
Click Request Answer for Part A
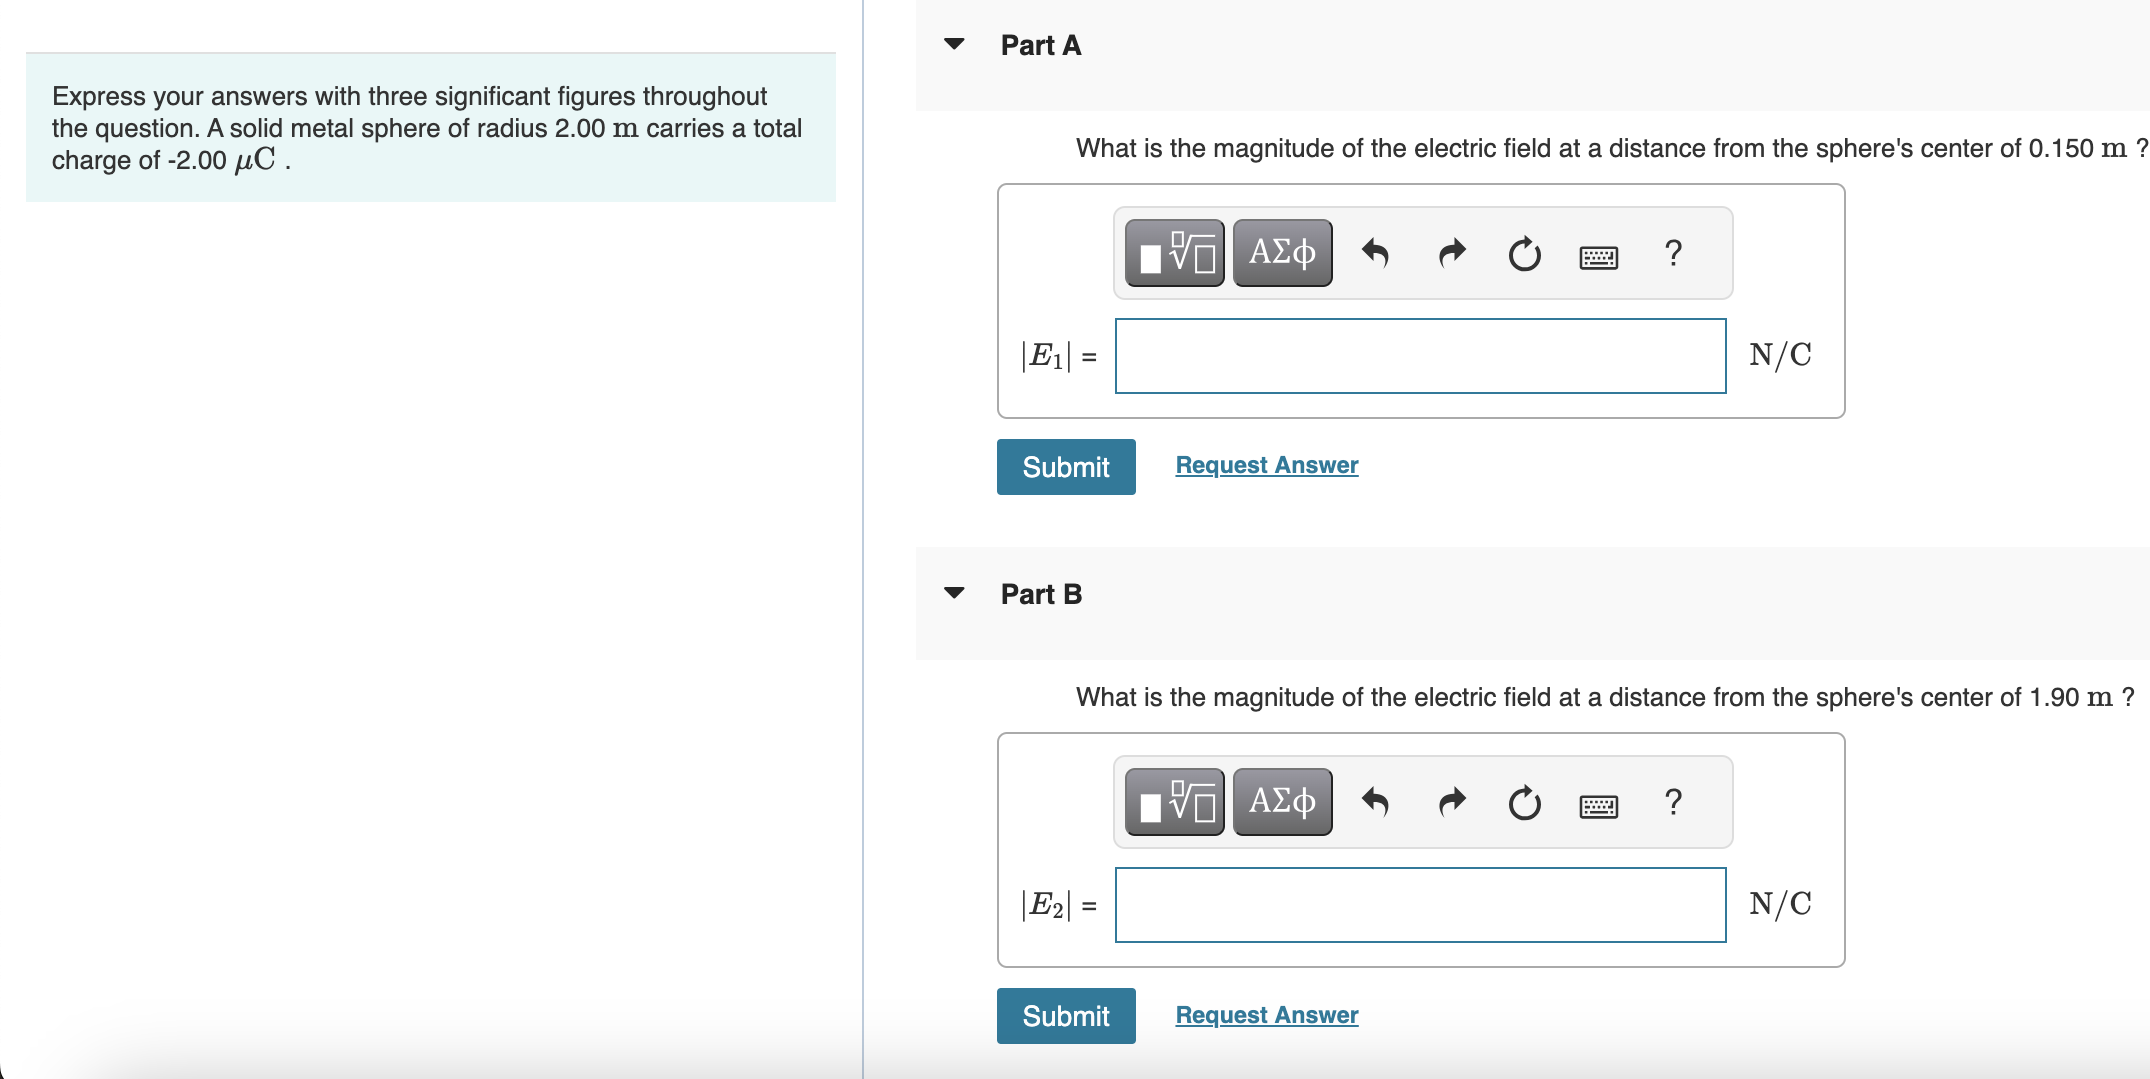tap(1266, 464)
